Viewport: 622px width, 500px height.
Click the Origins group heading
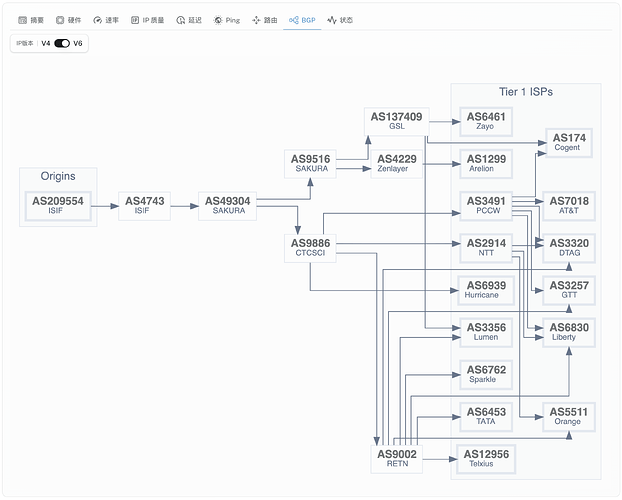pyautogui.click(x=58, y=176)
